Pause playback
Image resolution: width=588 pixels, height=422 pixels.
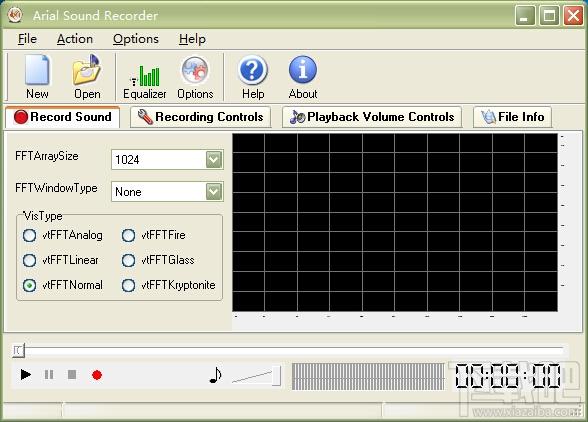point(49,374)
